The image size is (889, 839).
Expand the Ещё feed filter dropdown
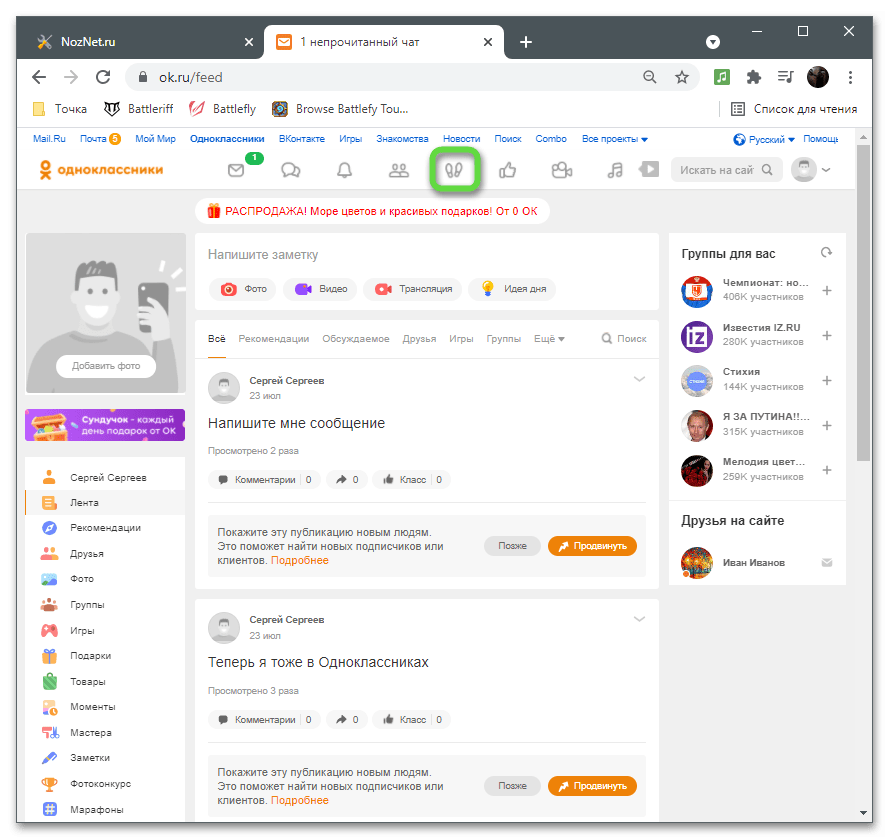549,338
